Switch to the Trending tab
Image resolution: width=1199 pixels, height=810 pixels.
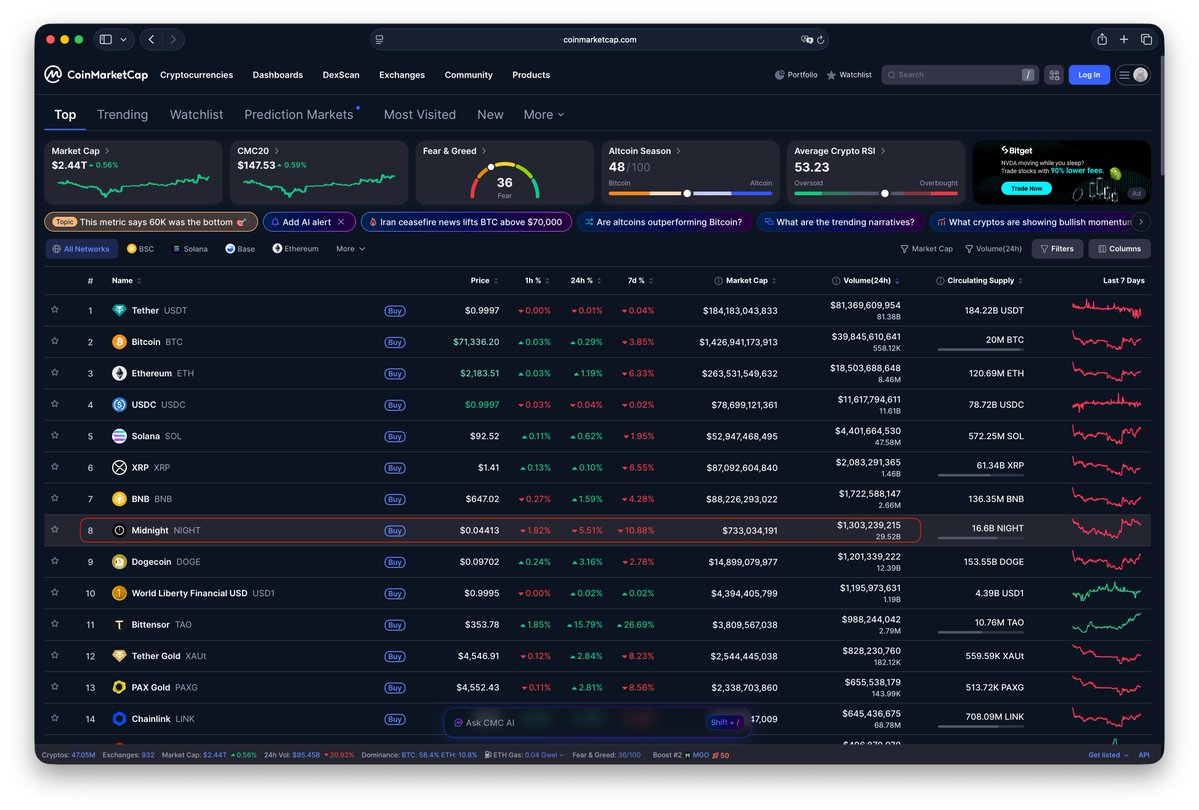click(x=122, y=115)
